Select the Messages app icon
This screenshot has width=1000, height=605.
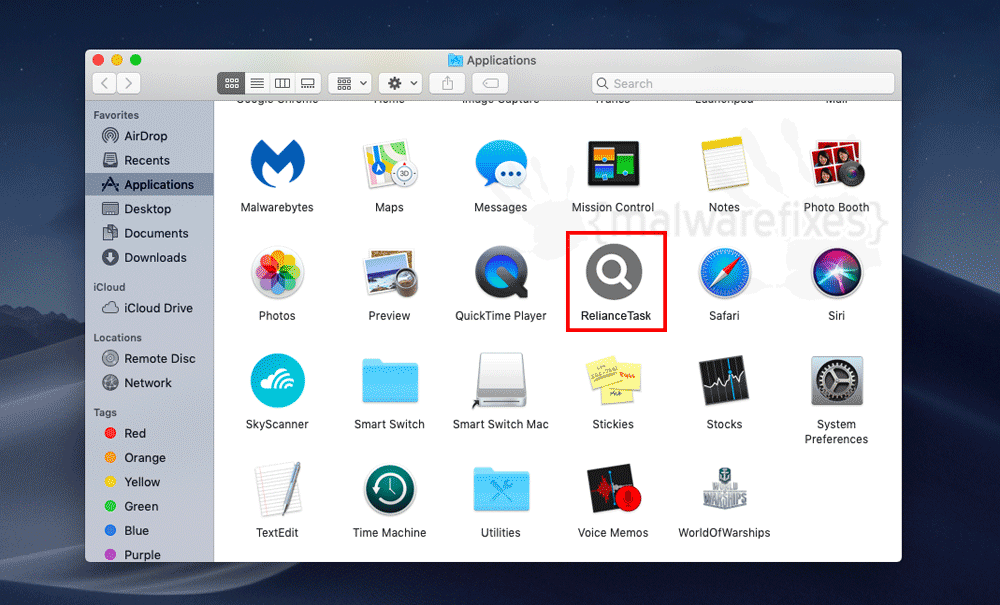501,164
